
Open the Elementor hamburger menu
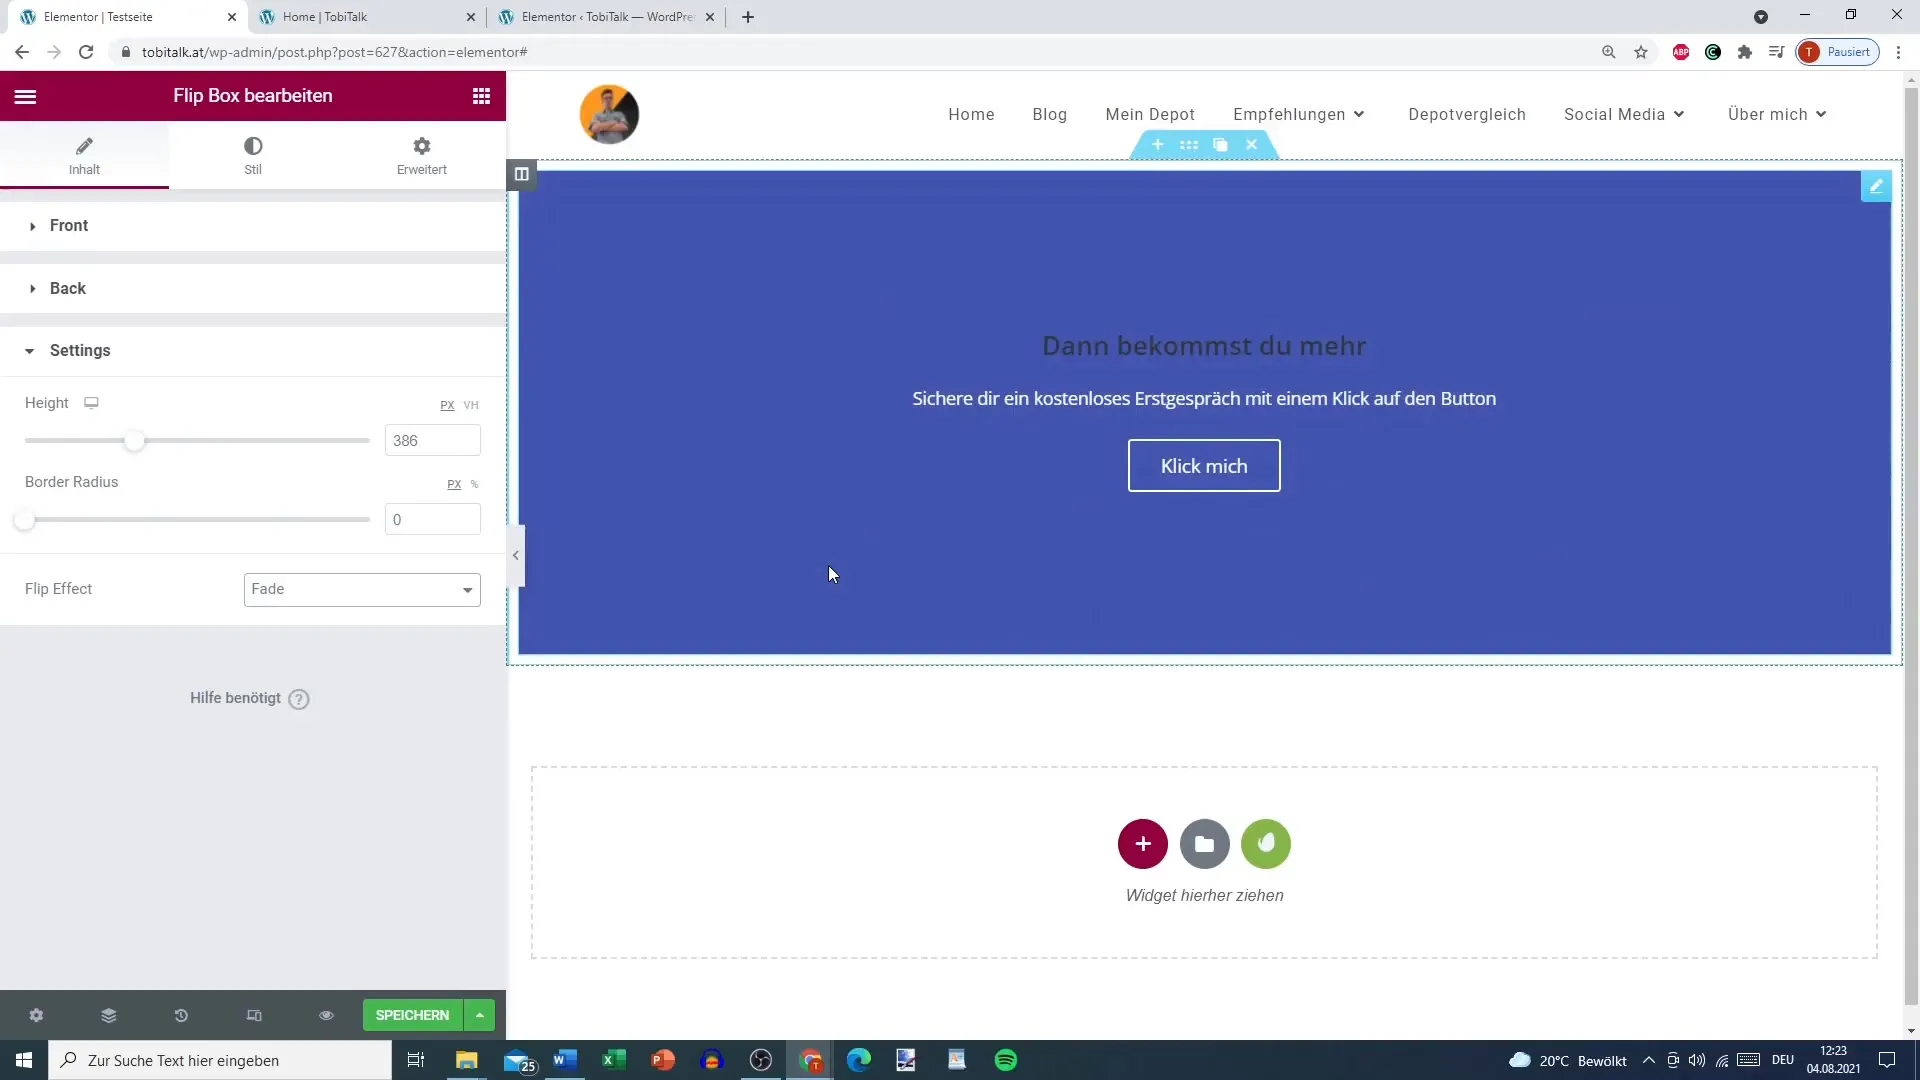[x=25, y=96]
